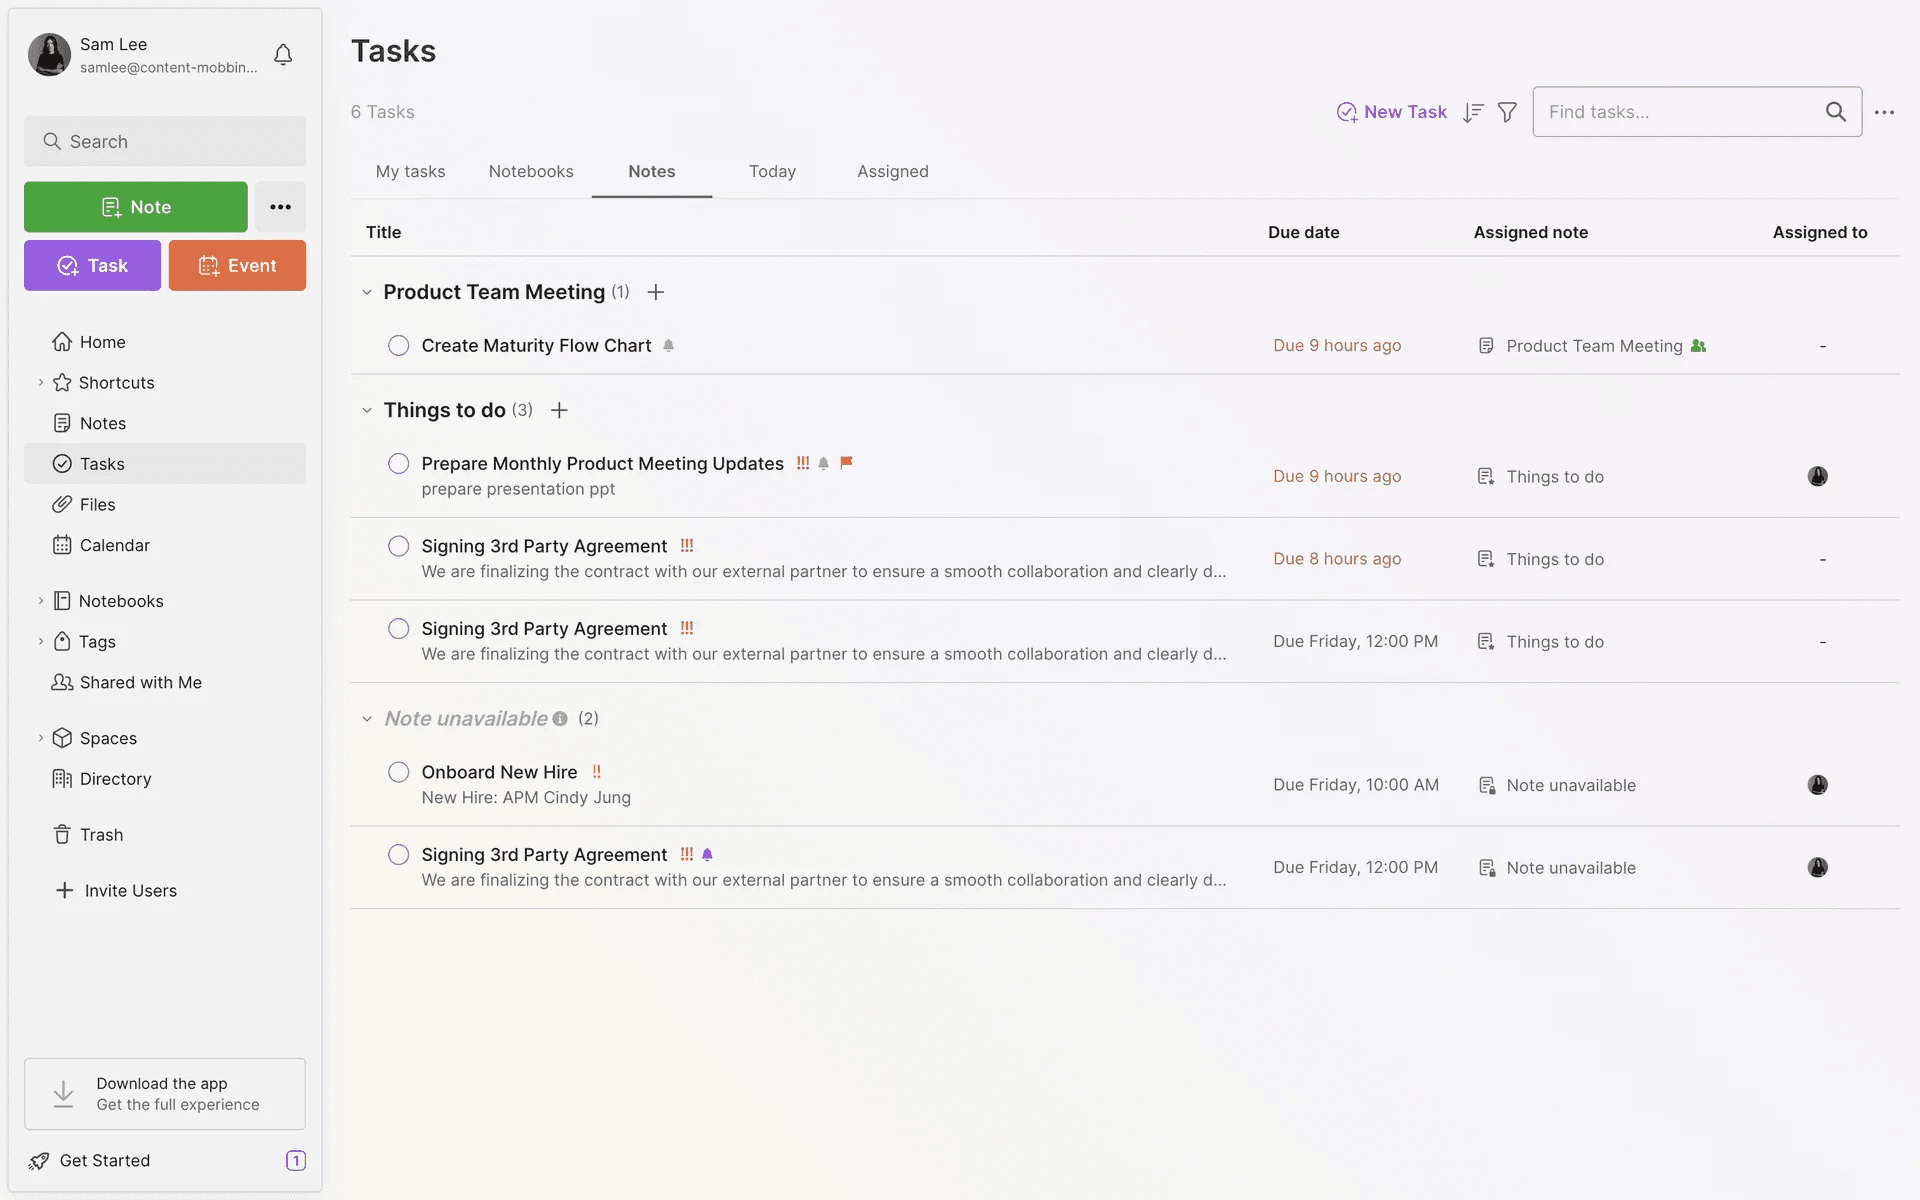1920x1200 pixels.
Task: Click plus icon beside Things to do
Action: point(560,410)
